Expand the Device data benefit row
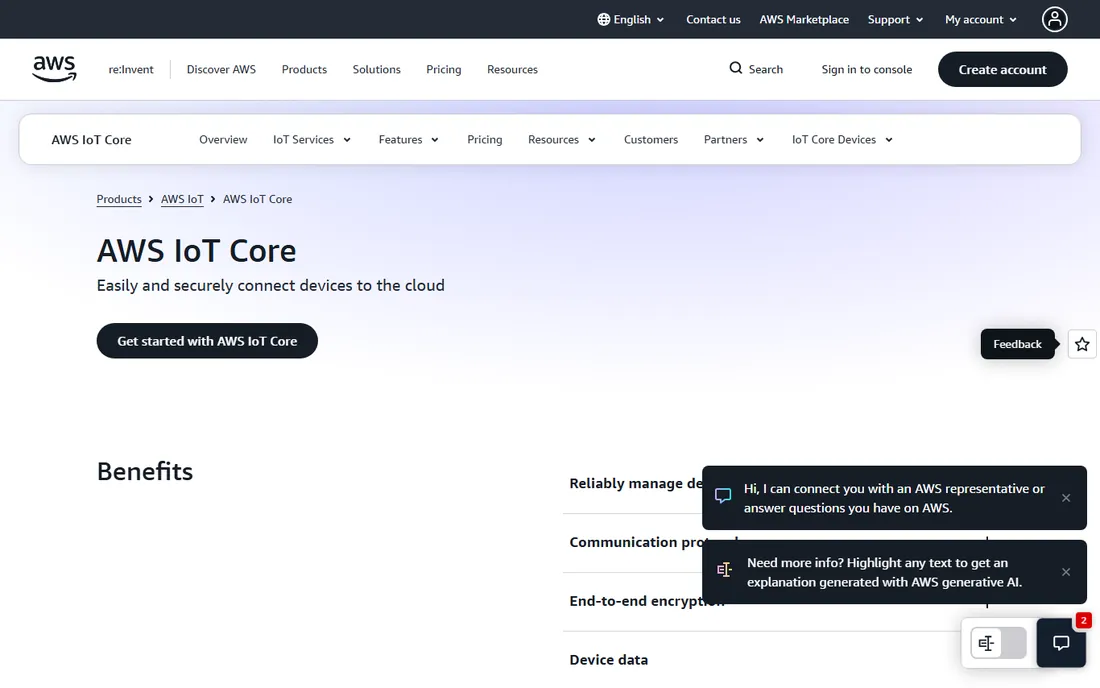Viewport: 1100px width, 688px height. [761, 660]
